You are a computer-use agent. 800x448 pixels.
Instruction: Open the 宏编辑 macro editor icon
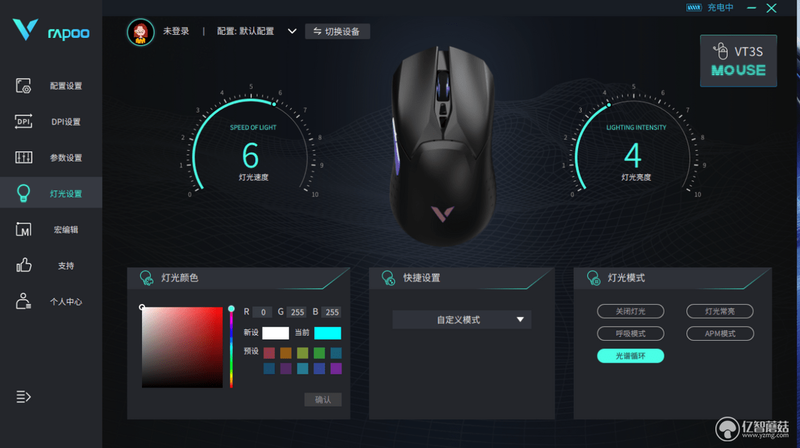(23, 230)
